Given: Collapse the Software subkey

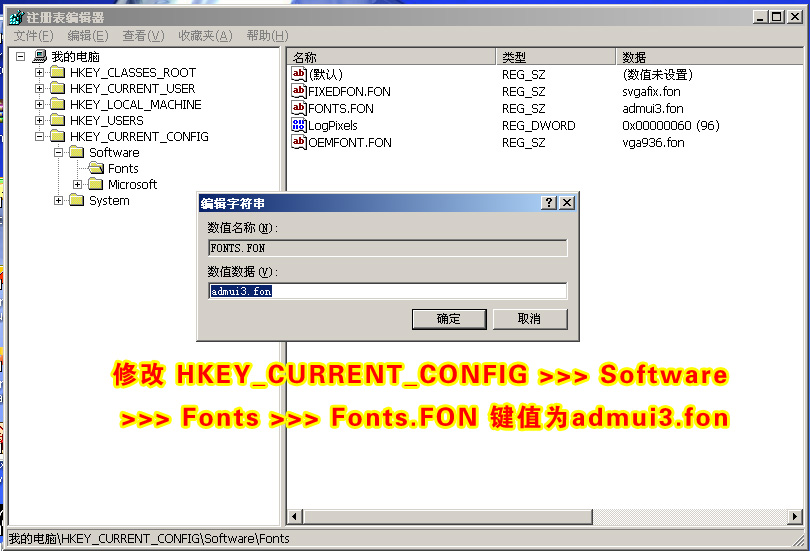Looking at the screenshot, I should tap(58, 152).
